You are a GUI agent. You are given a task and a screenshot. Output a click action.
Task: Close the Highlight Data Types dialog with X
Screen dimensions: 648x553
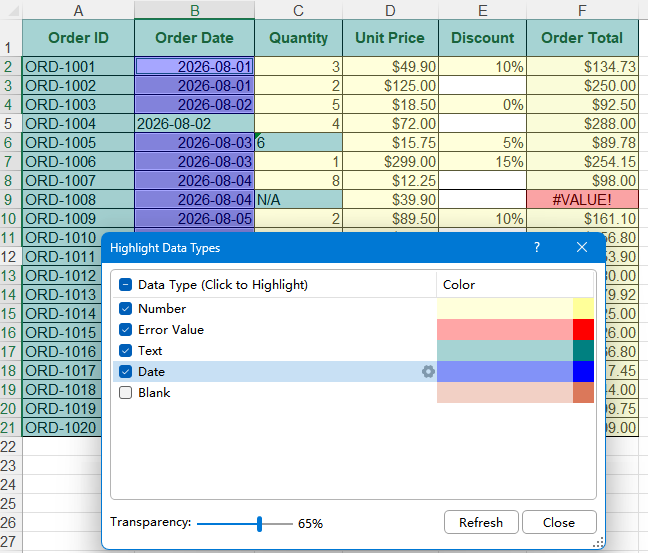click(582, 247)
